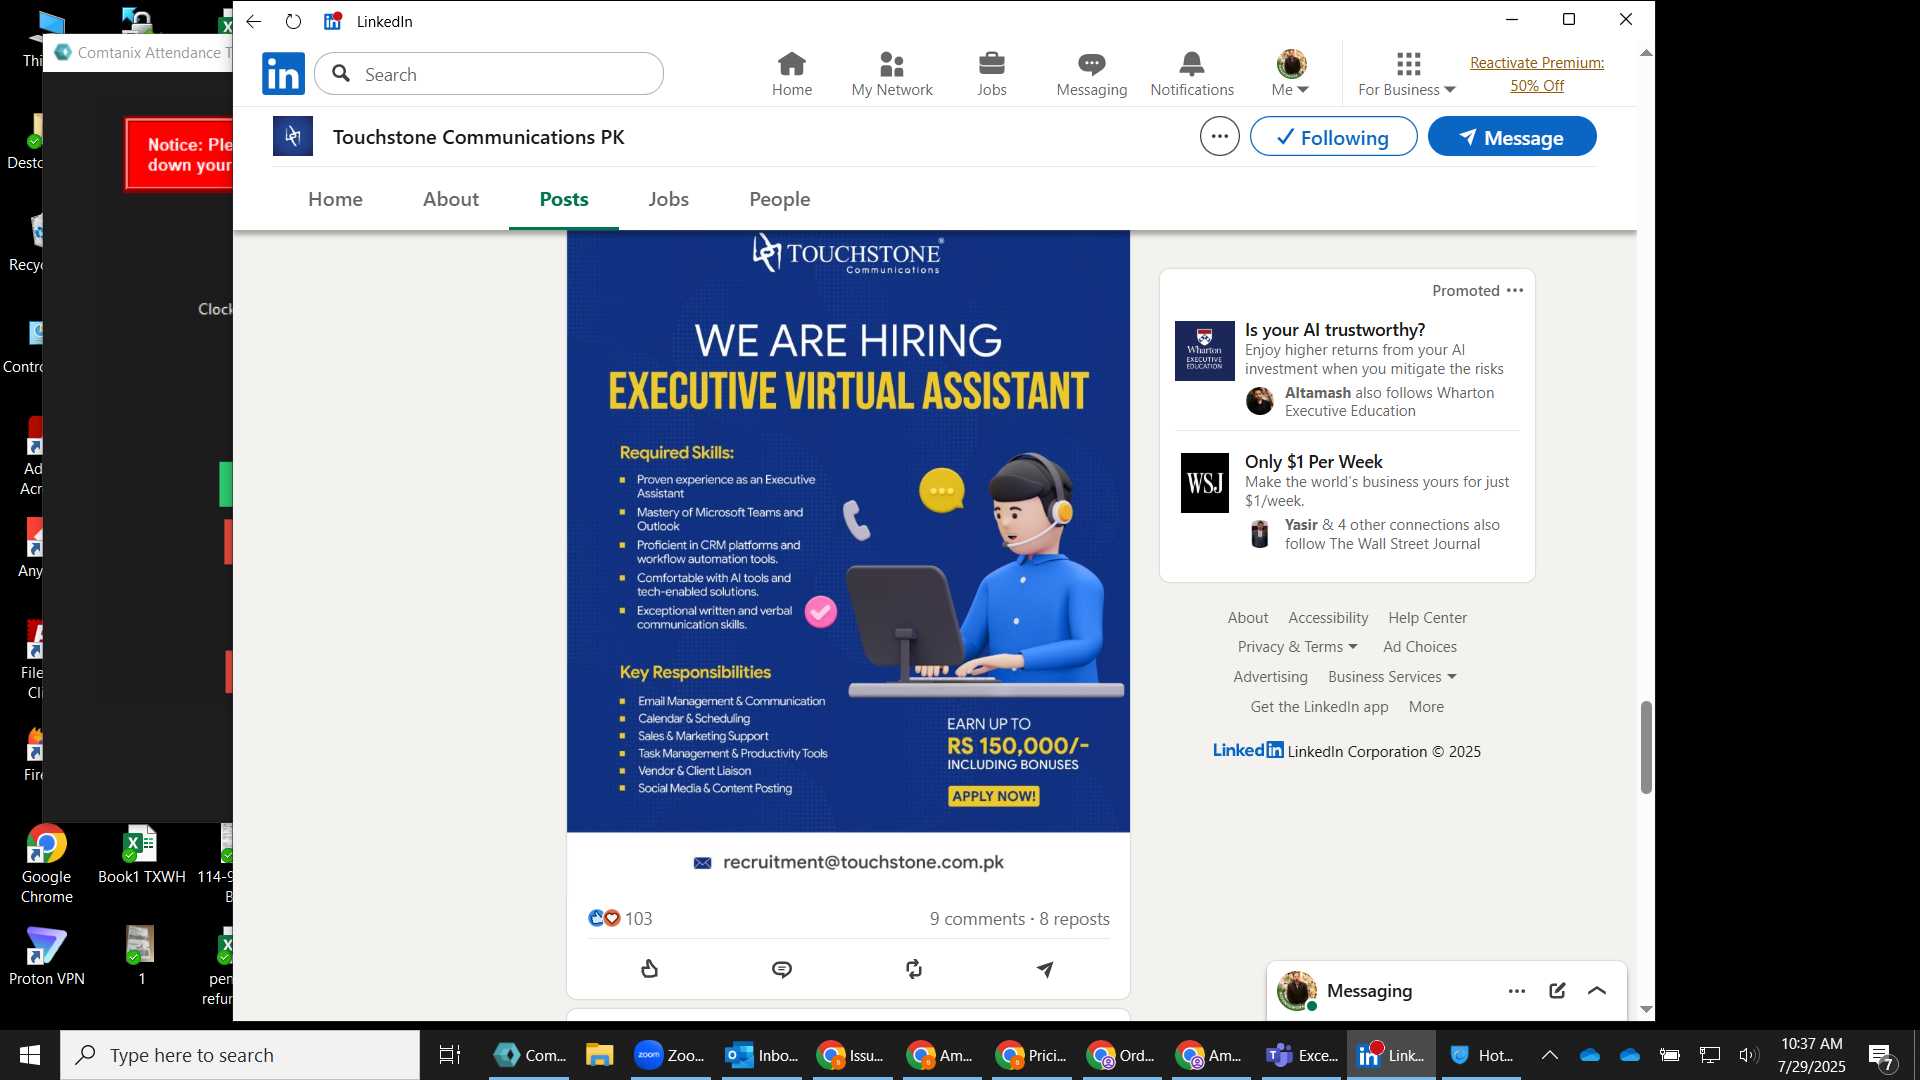
Task: View the 9 comments
Action: (x=977, y=918)
